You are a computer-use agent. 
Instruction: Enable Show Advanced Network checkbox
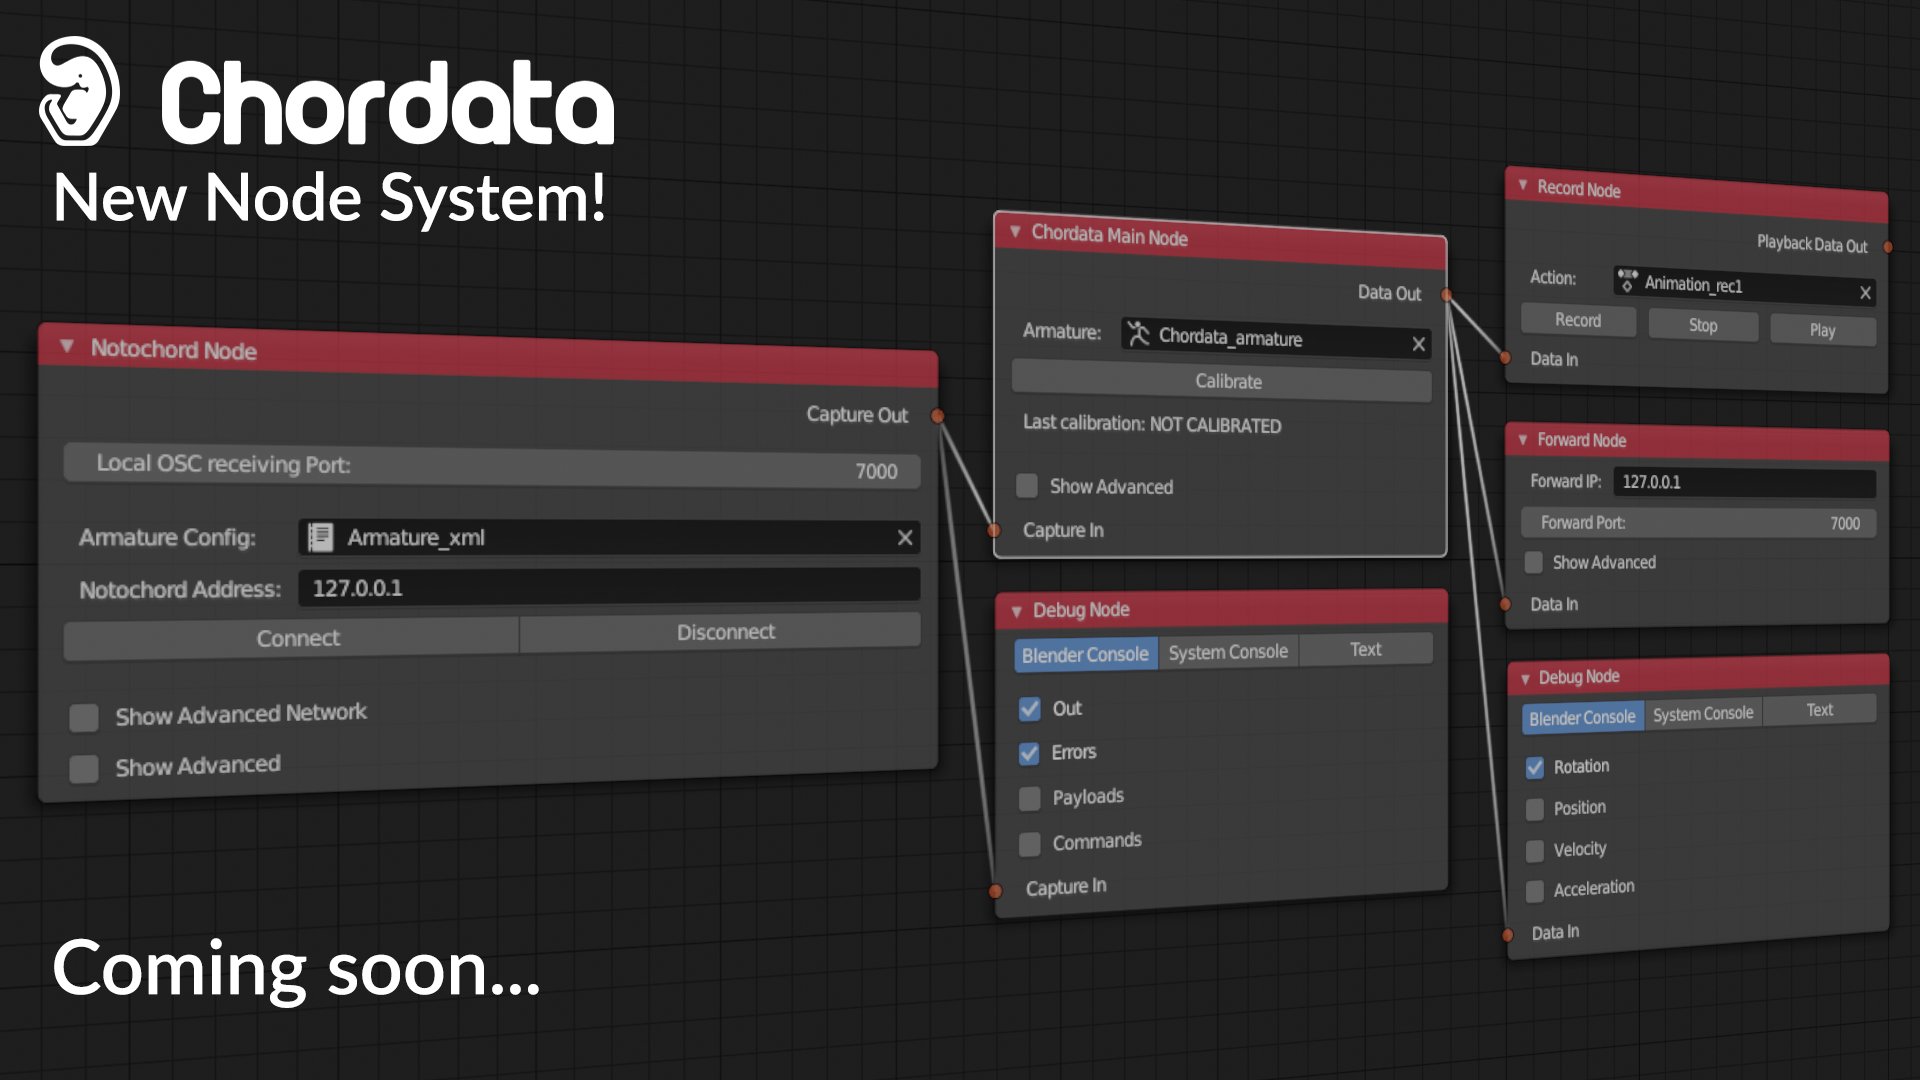(84, 717)
